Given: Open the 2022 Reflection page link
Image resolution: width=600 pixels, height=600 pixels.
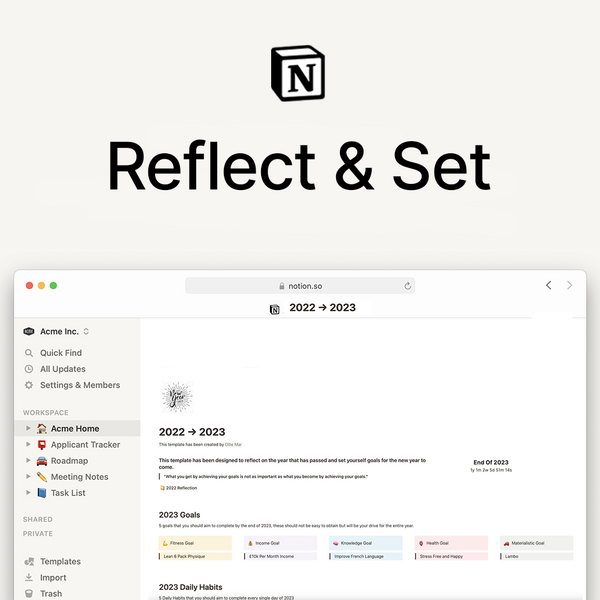Looking at the screenshot, I should click(x=181, y=488).
